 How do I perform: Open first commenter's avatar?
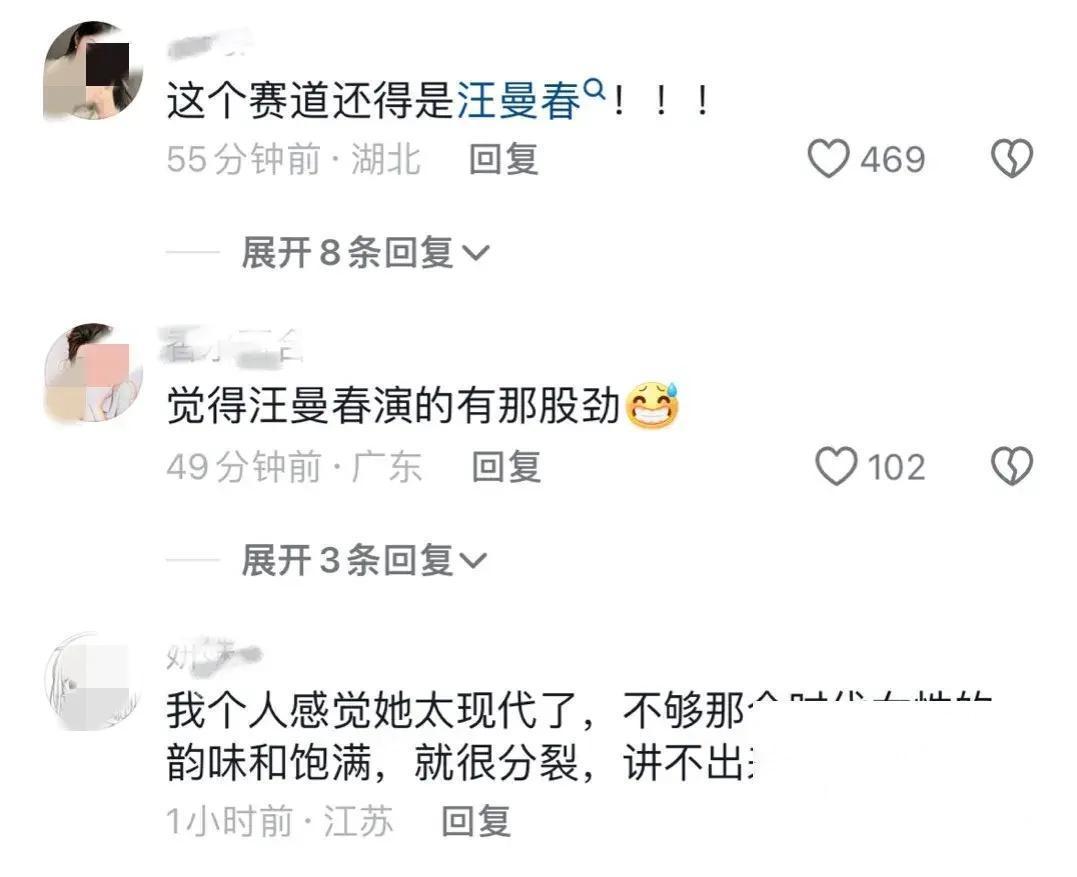93,70
